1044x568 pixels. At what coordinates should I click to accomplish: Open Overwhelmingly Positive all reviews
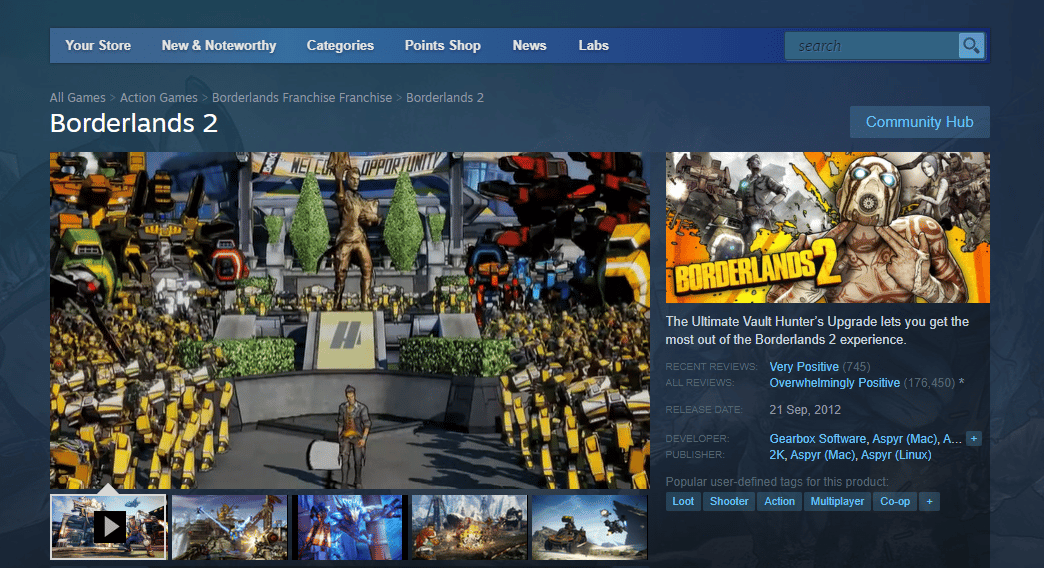click(x=834, y=383)
